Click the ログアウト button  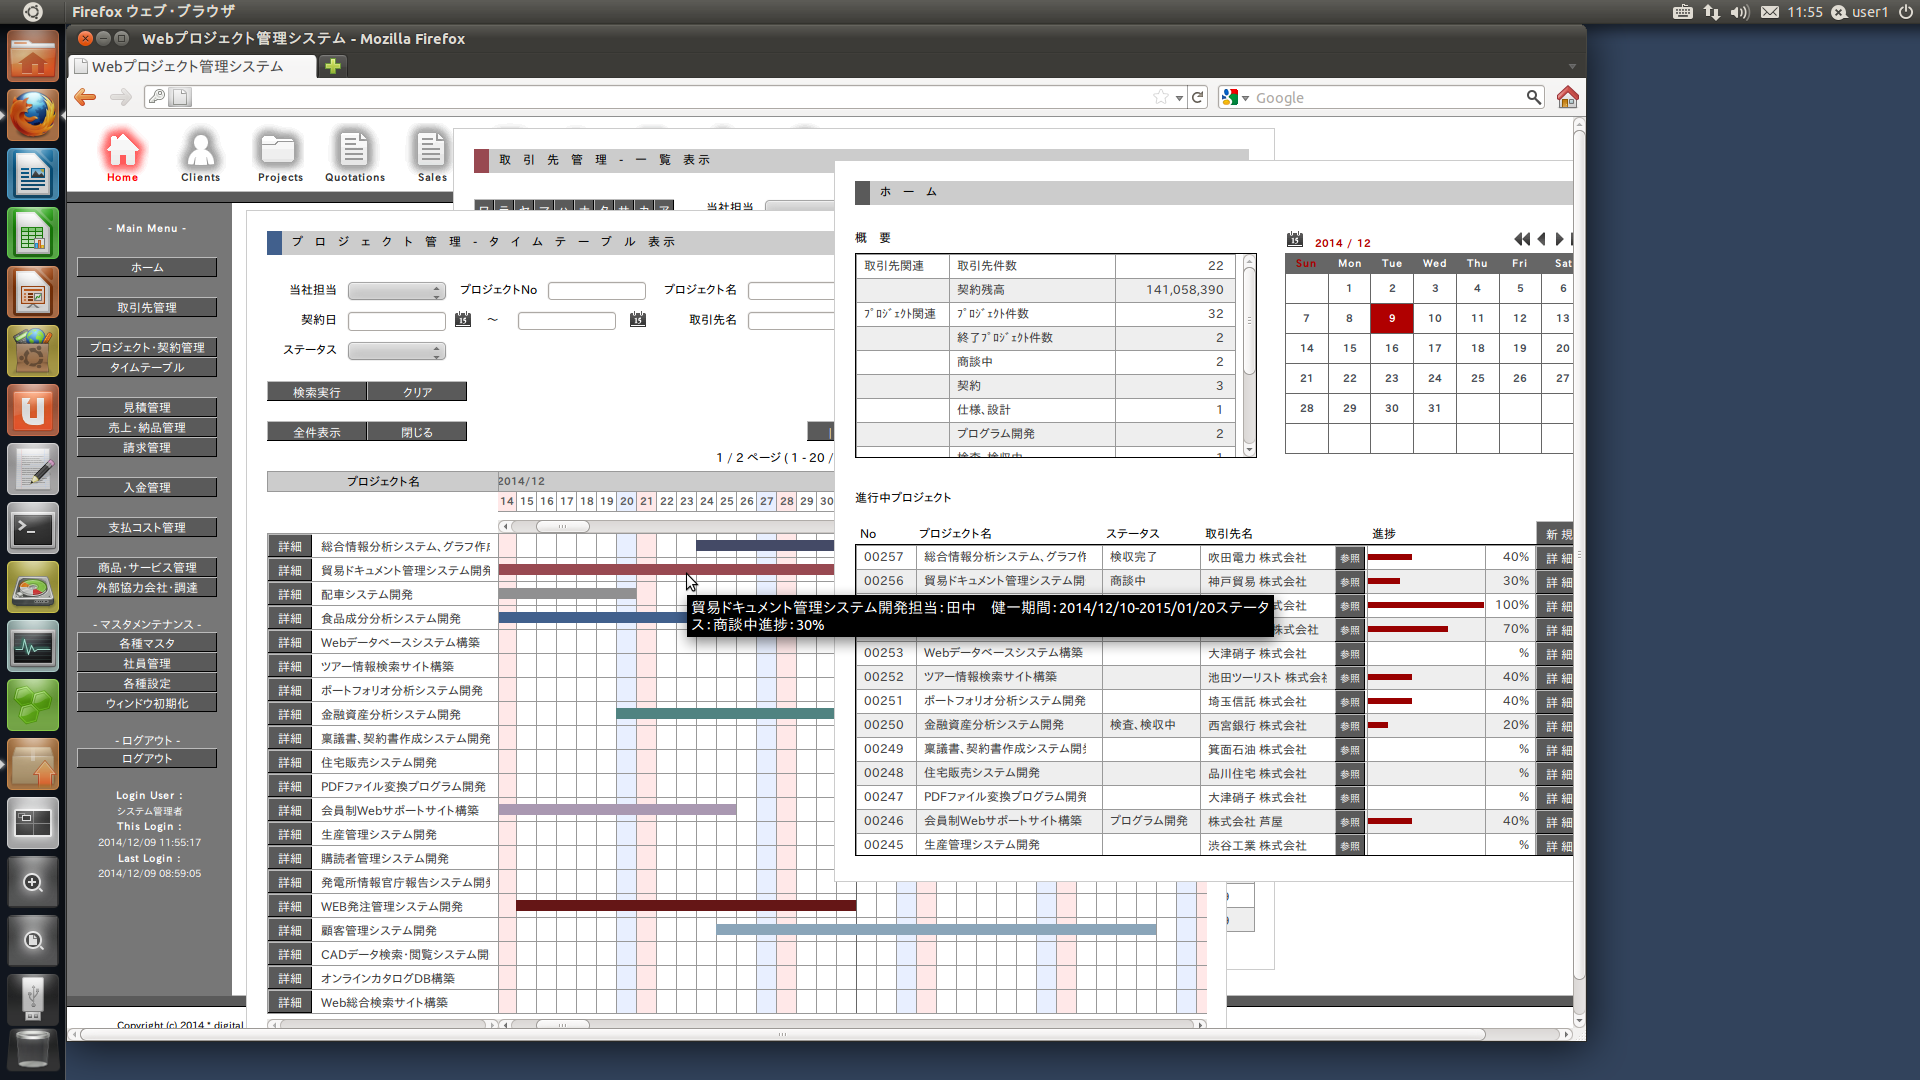147,759
